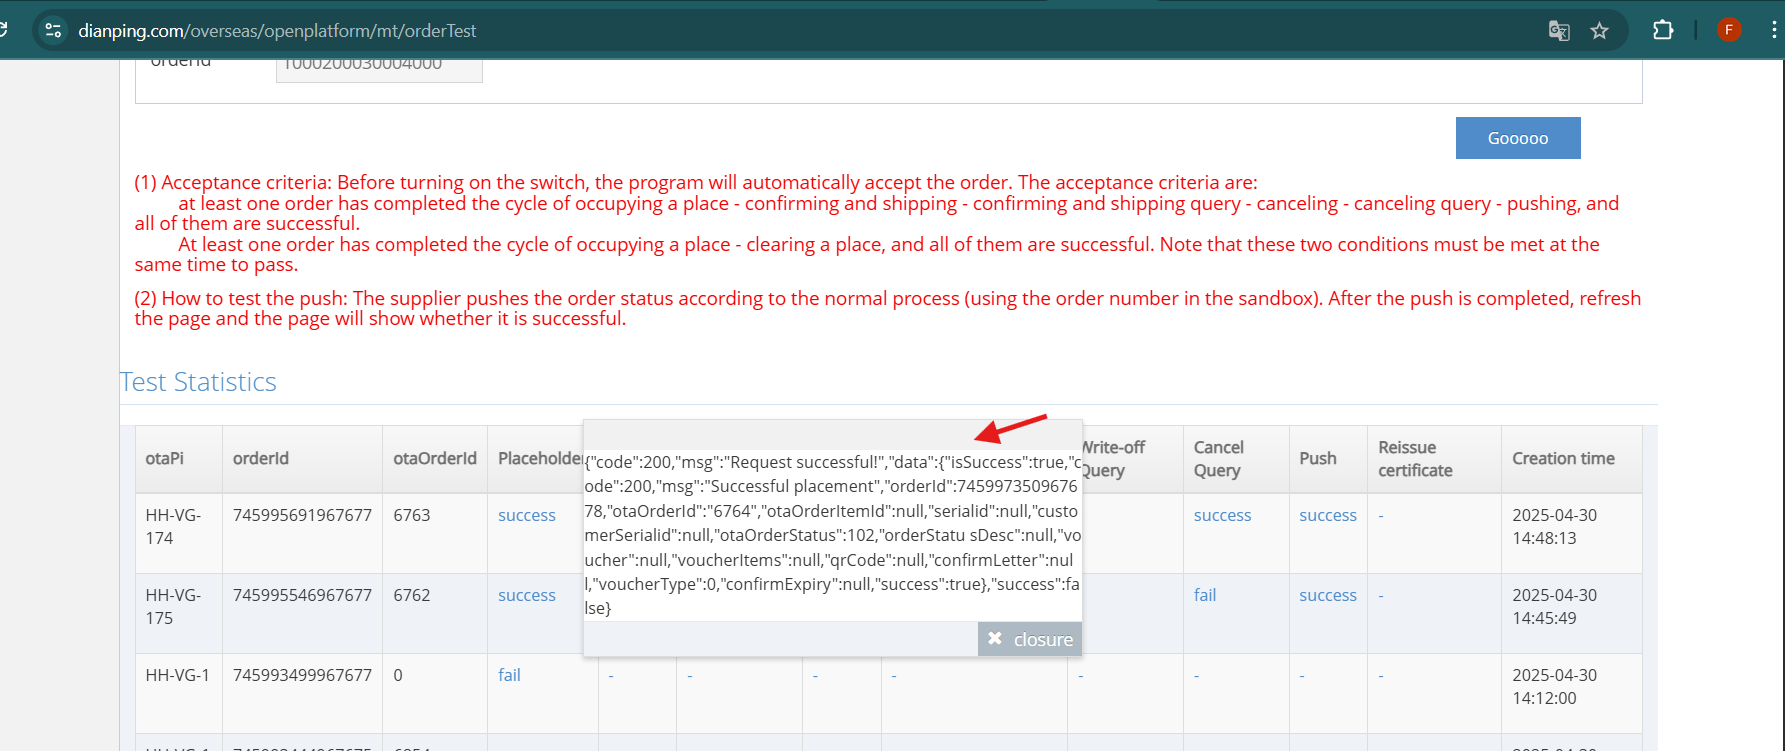
Task: Open the Chrome three-dot menu
Action: [x=1773, y=30]
